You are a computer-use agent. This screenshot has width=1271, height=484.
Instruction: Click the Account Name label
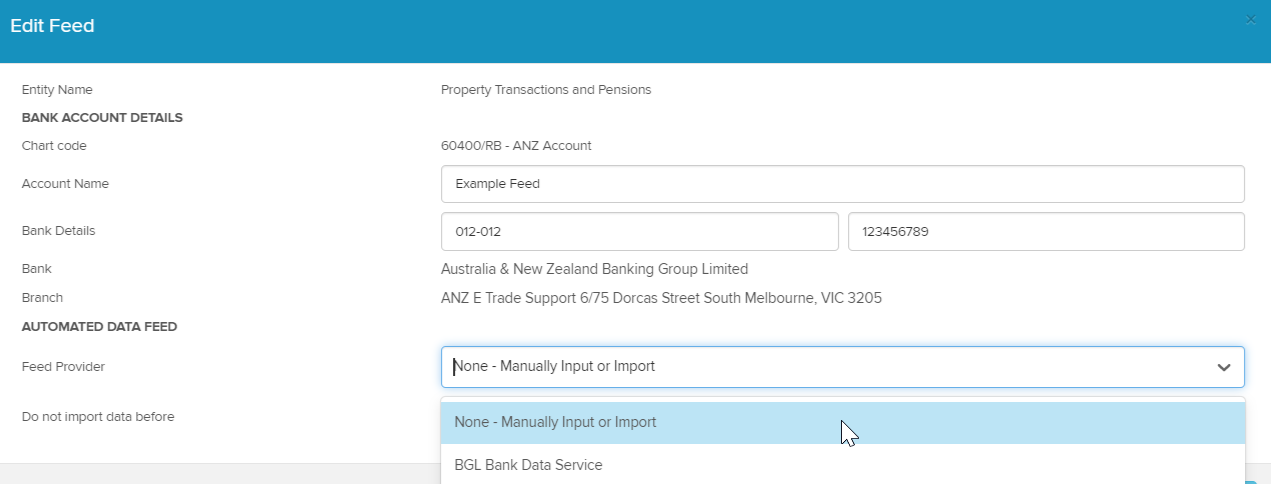pyautogui.click(x=65, y=184)
